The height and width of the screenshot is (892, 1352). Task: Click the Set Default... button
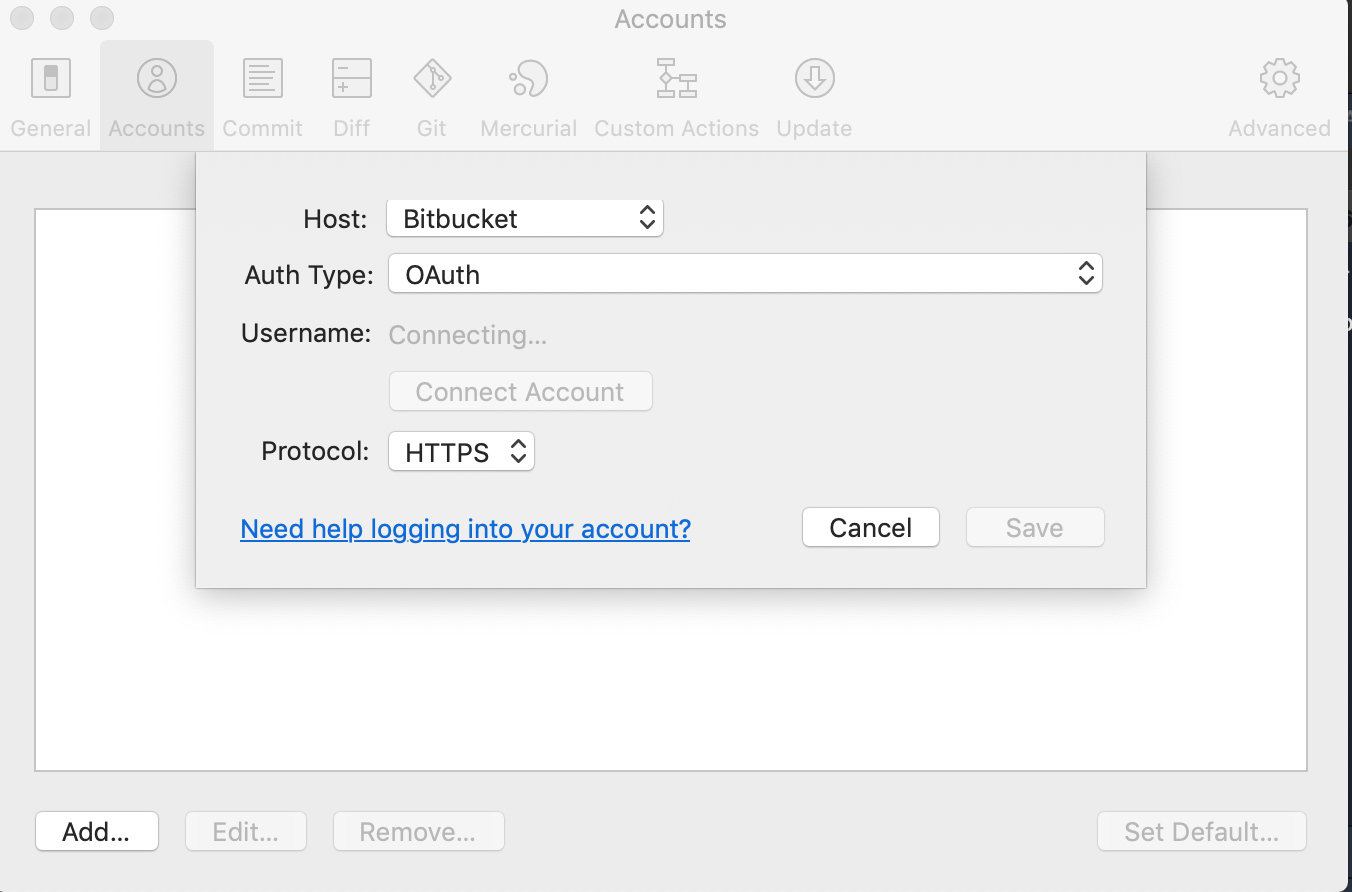(x=1202, y=832)
